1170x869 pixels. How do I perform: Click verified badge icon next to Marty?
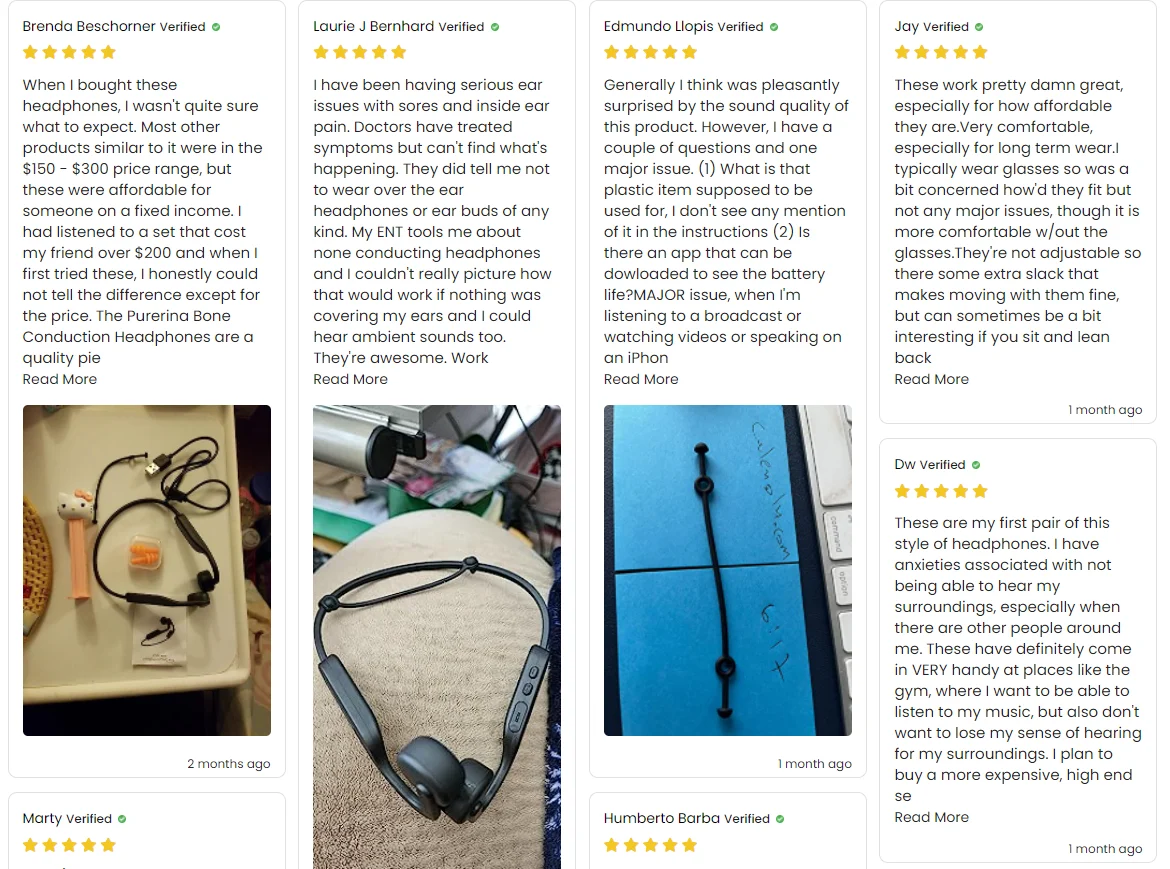point(122,819)
